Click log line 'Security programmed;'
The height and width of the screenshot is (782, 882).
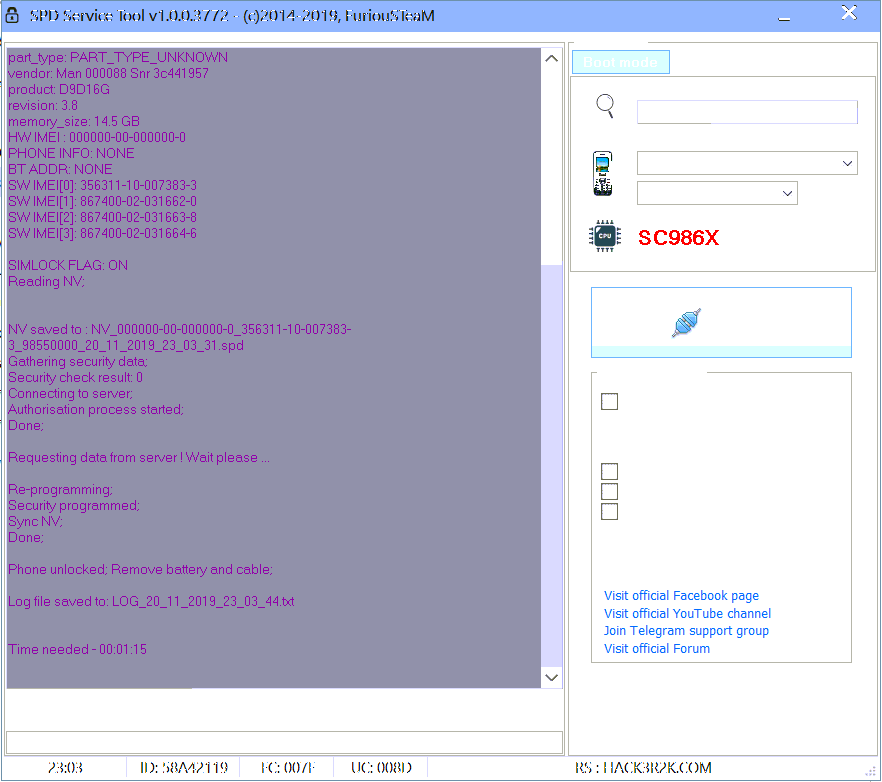(74, 506)
